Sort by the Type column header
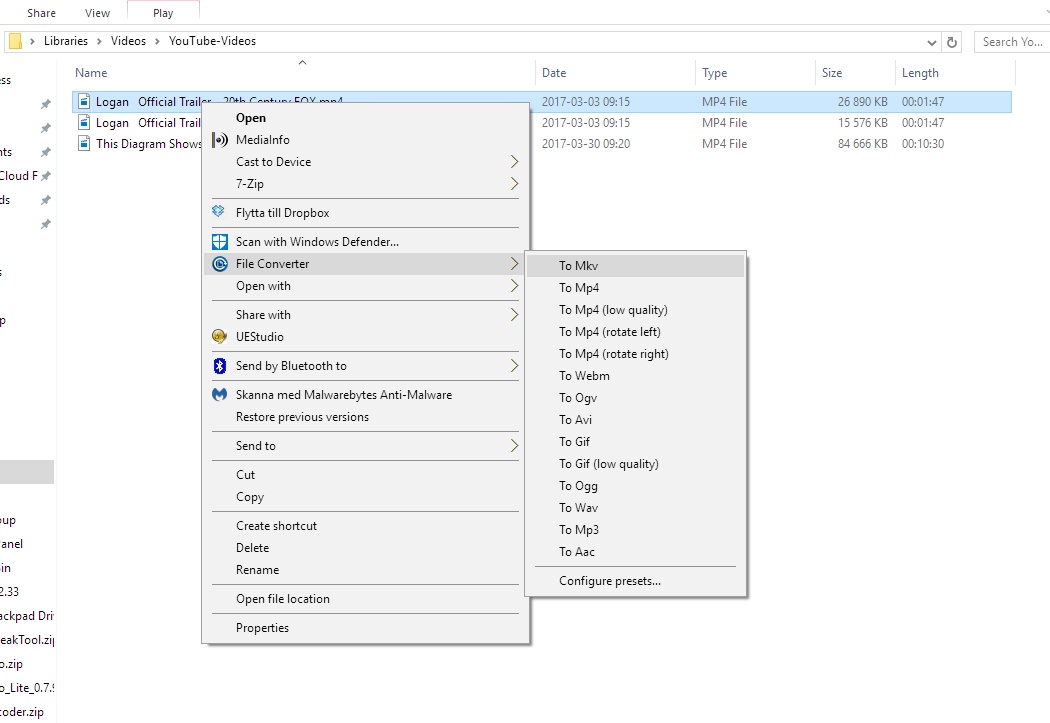This screenshot has height=723, width=1050. click(755, 73)
